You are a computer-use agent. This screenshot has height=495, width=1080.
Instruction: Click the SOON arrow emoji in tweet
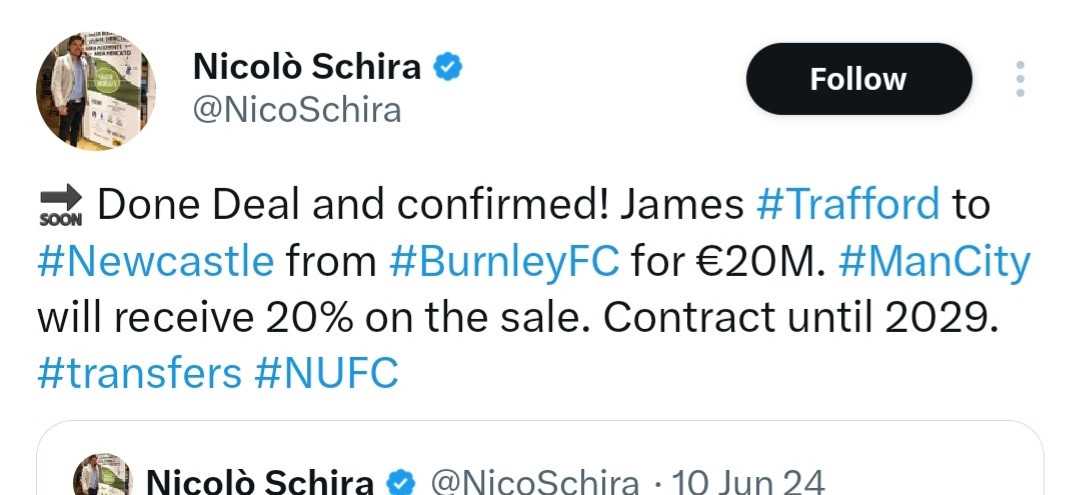pyautogui.click(x=61, y=207)
